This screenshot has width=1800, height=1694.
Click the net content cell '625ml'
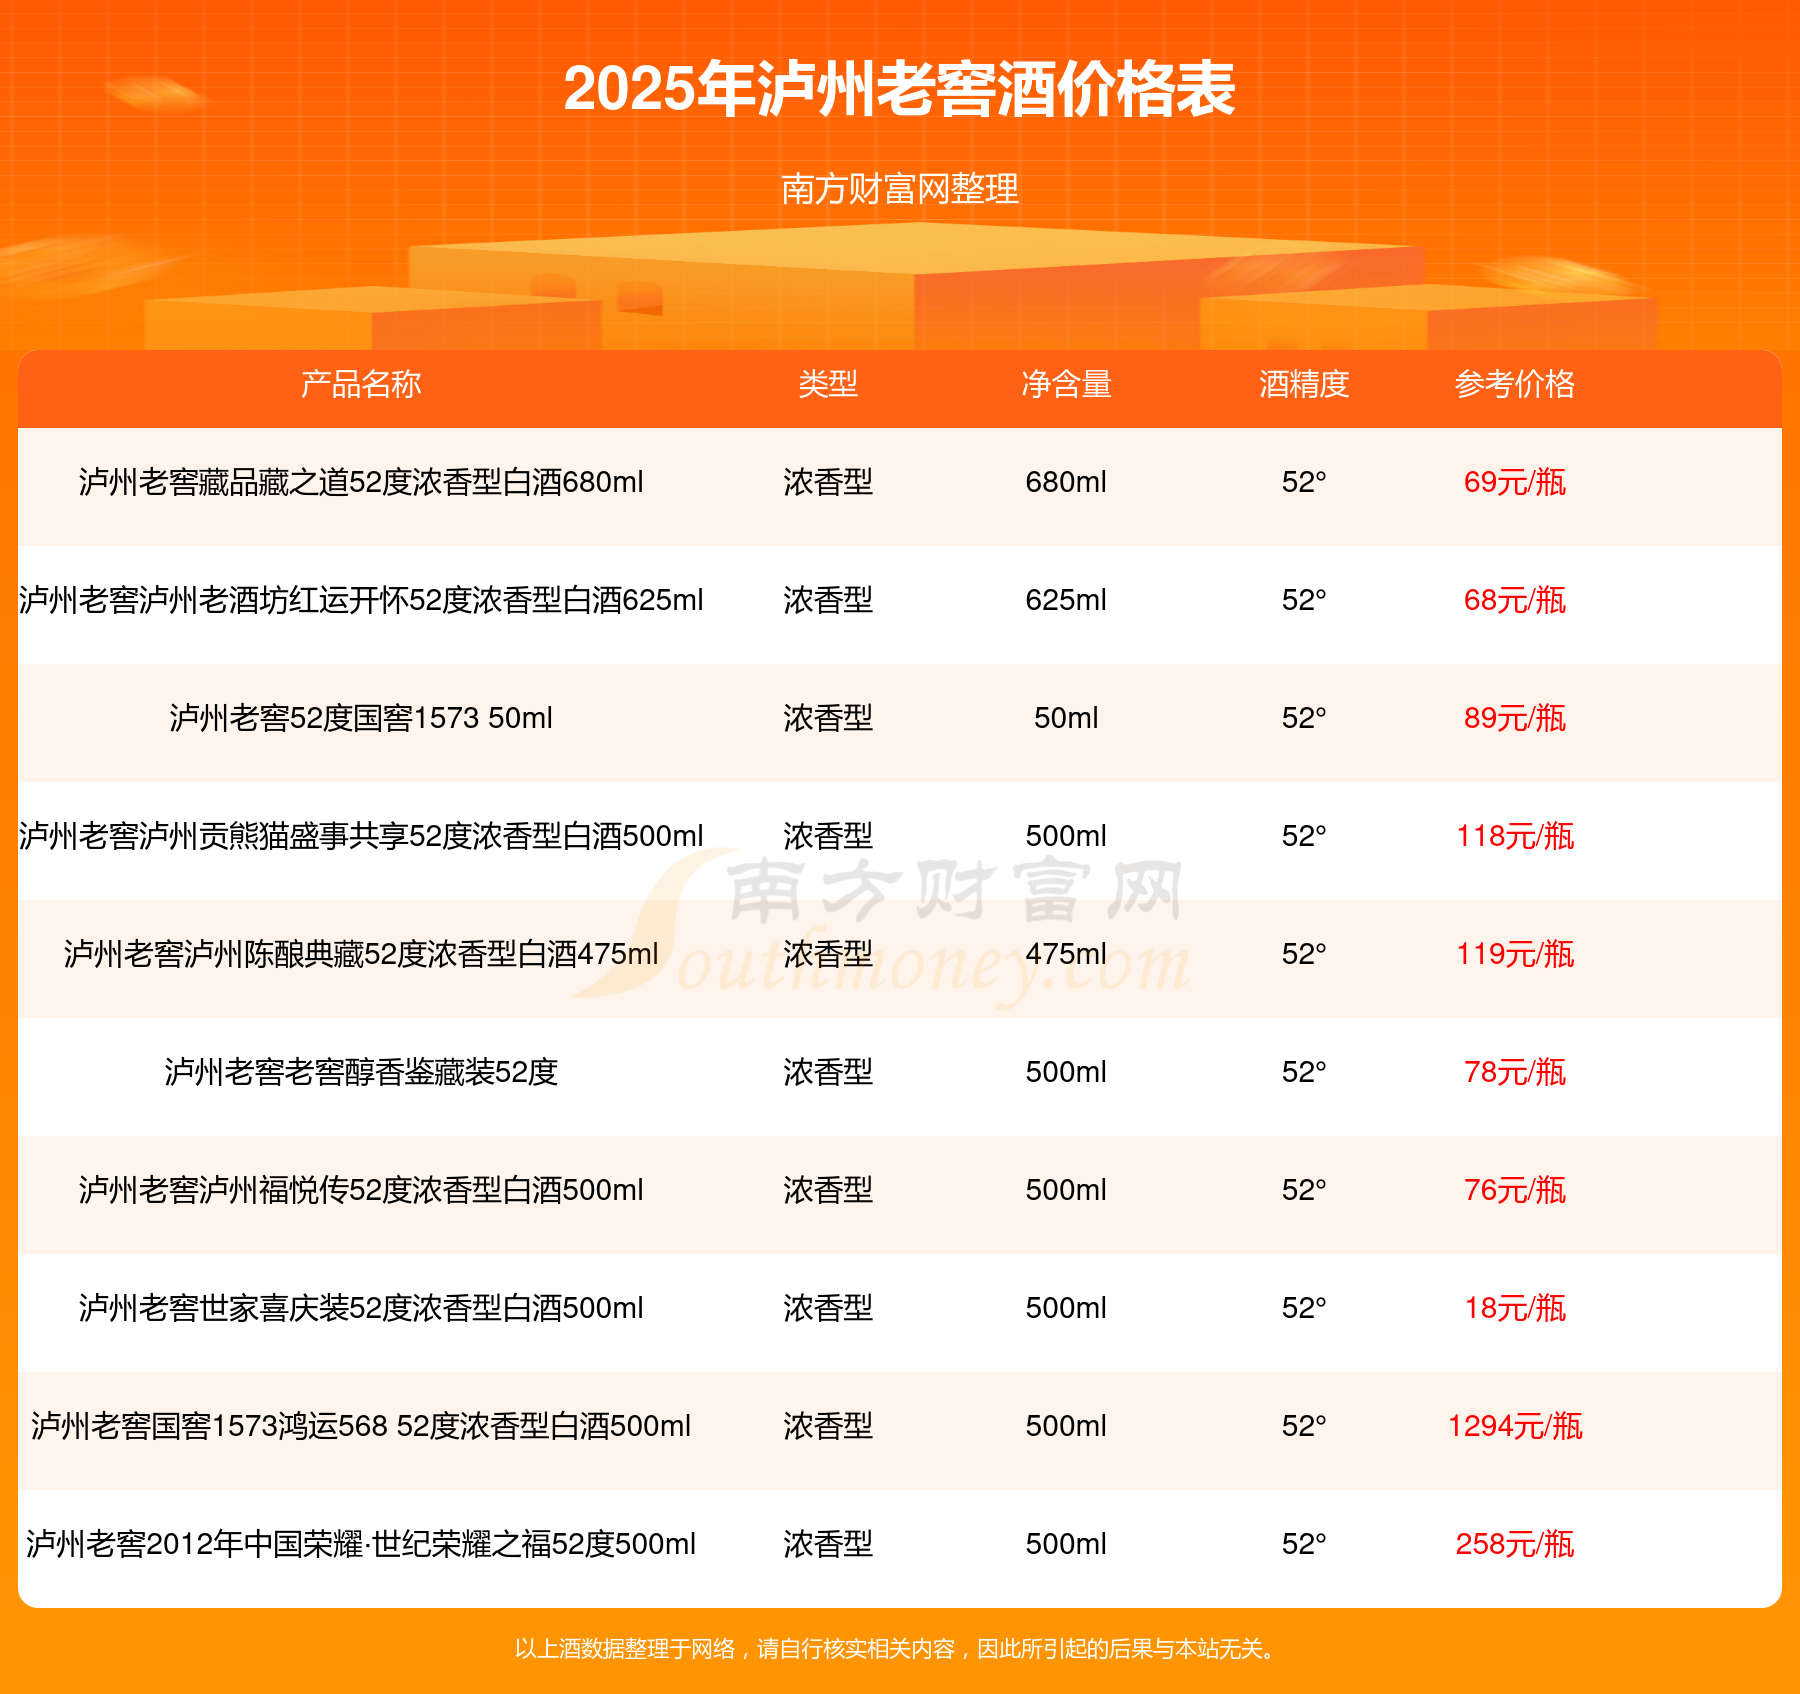[1066, 600]
